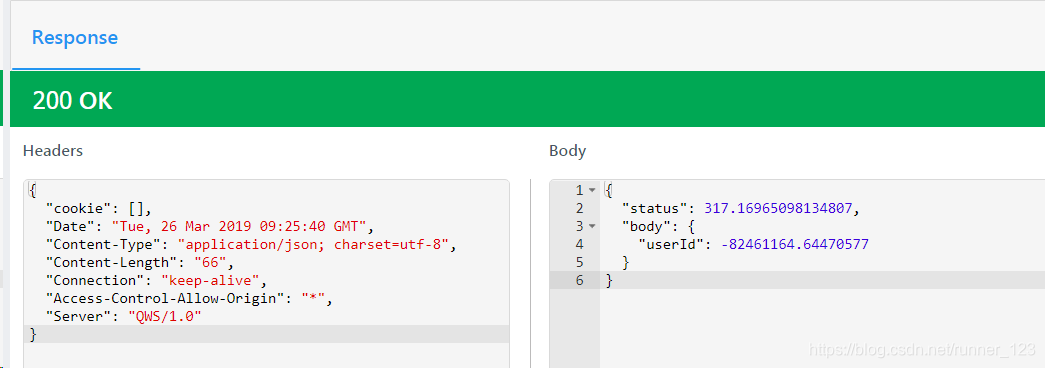Click line number 4 in the Body gutter
Viewport: 1045px width, 368px height.
click(579, 245)
